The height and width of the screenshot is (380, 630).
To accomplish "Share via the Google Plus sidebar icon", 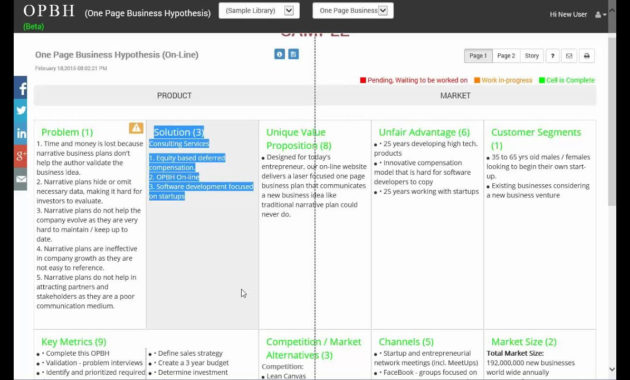I will point(20,156).
